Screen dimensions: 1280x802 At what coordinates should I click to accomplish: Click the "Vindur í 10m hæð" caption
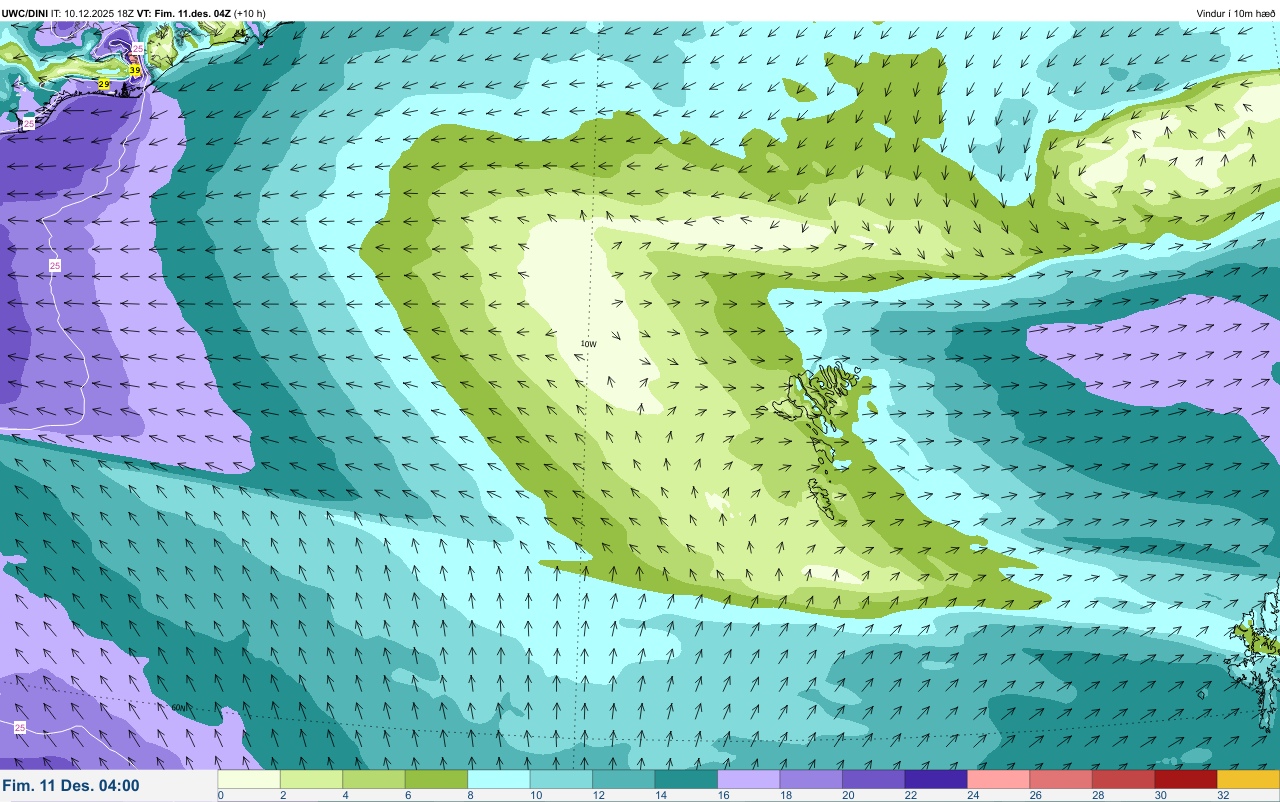pyautogui.click(x=1235, y=13)
